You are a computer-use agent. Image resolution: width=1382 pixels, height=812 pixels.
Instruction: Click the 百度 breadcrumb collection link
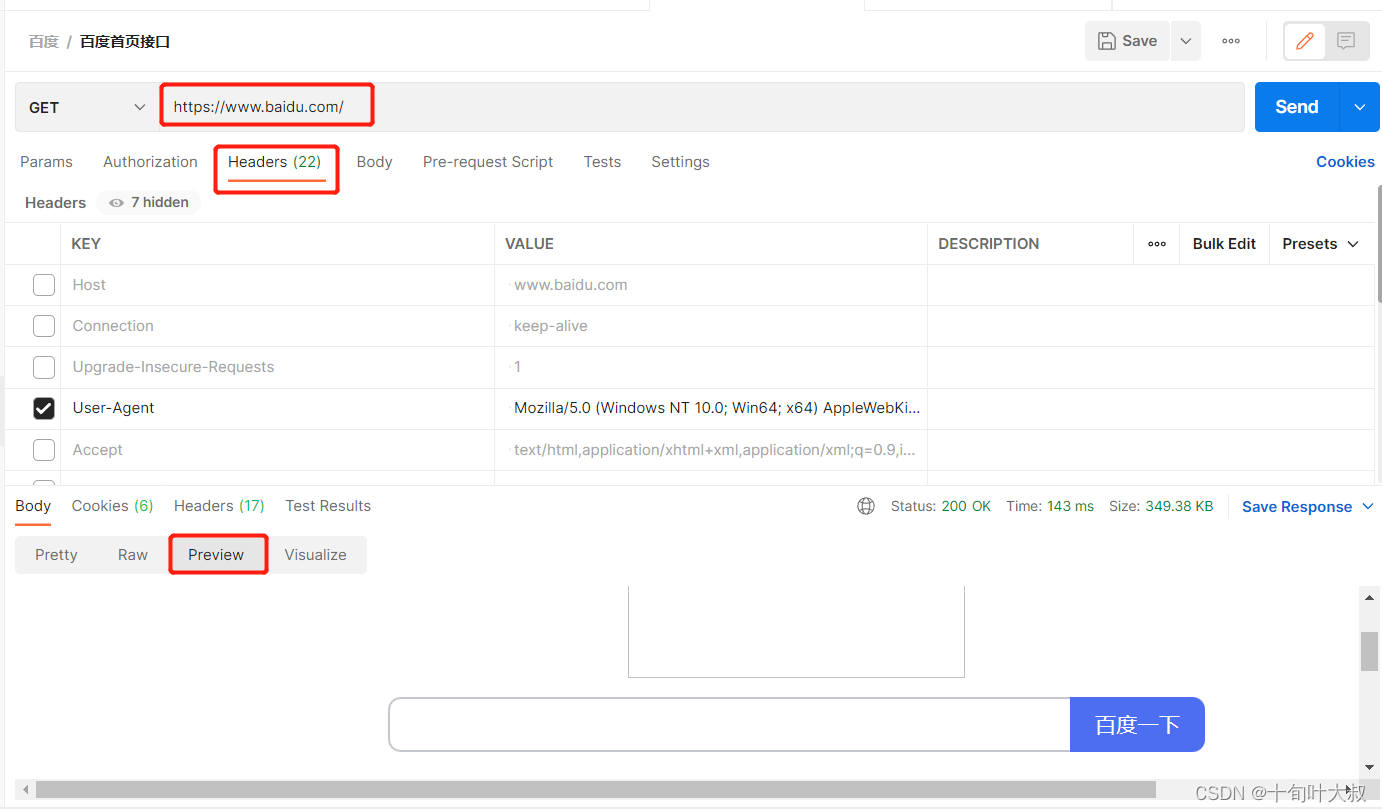click(43, 41)
